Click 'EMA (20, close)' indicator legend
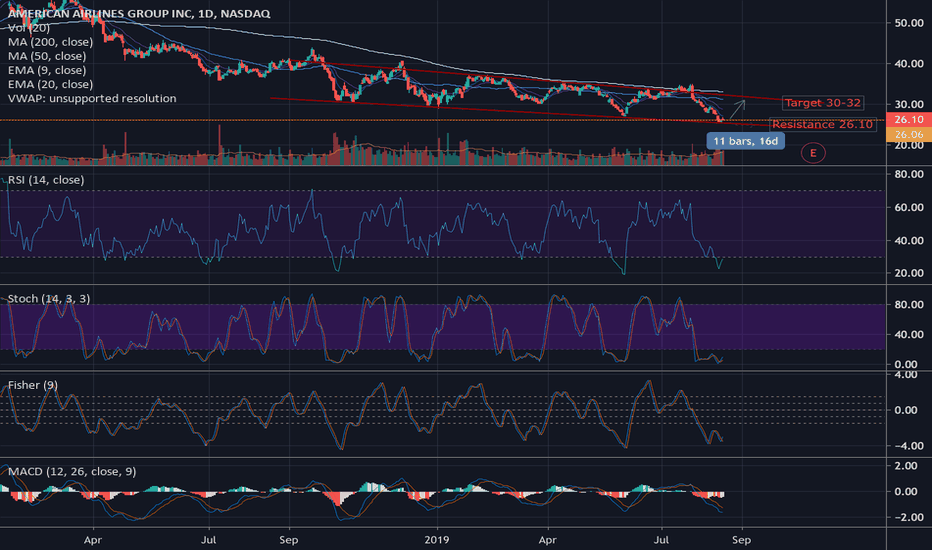Image resolution: width=932 pixels, height=550 pixels. point(51,84)
